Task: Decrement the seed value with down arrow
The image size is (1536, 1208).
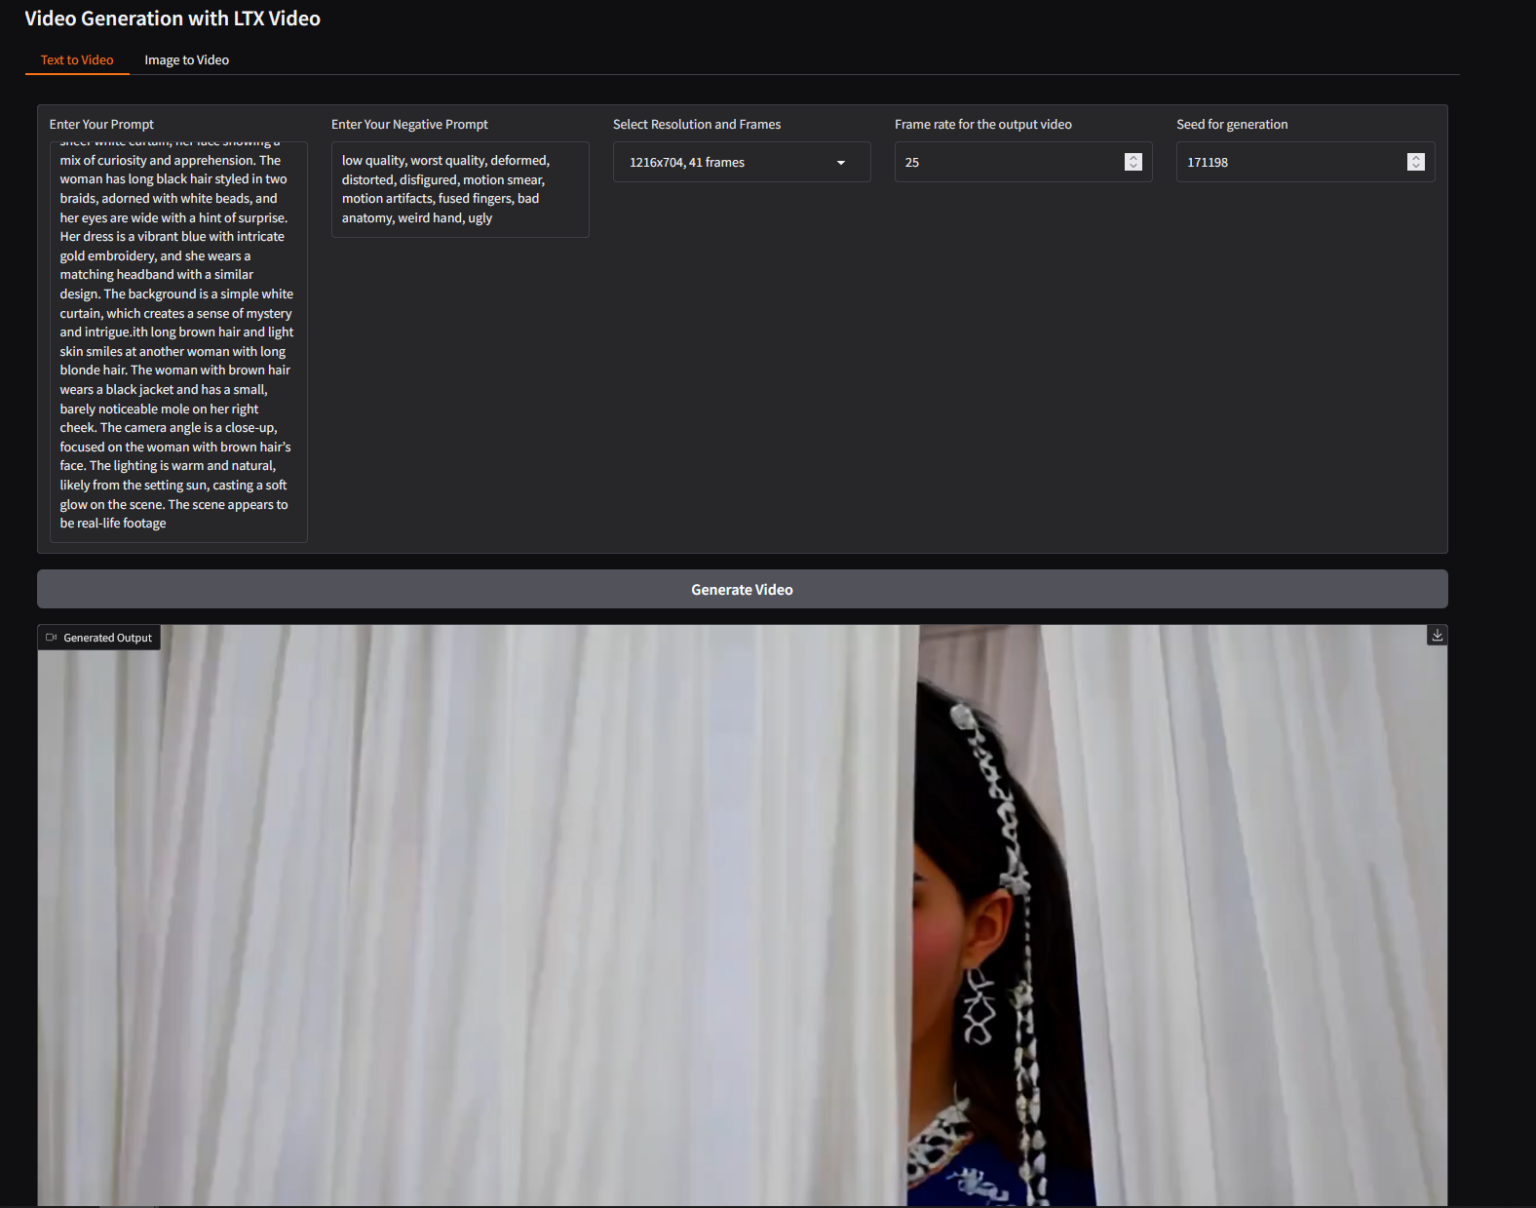Action: 1415,166
